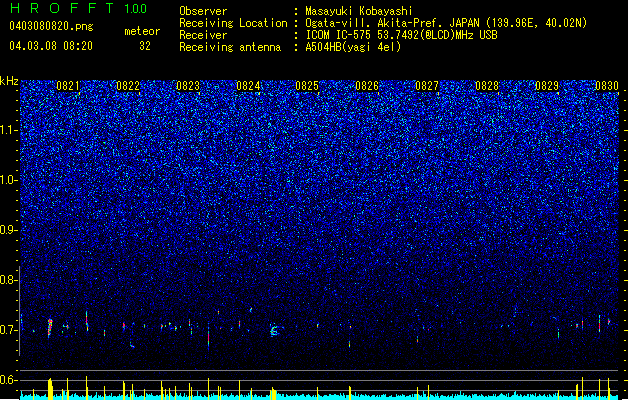The height and width of the screenshot is (400, 629).
Task: Select the file name 0403080820.png
Action: (51, 26)
